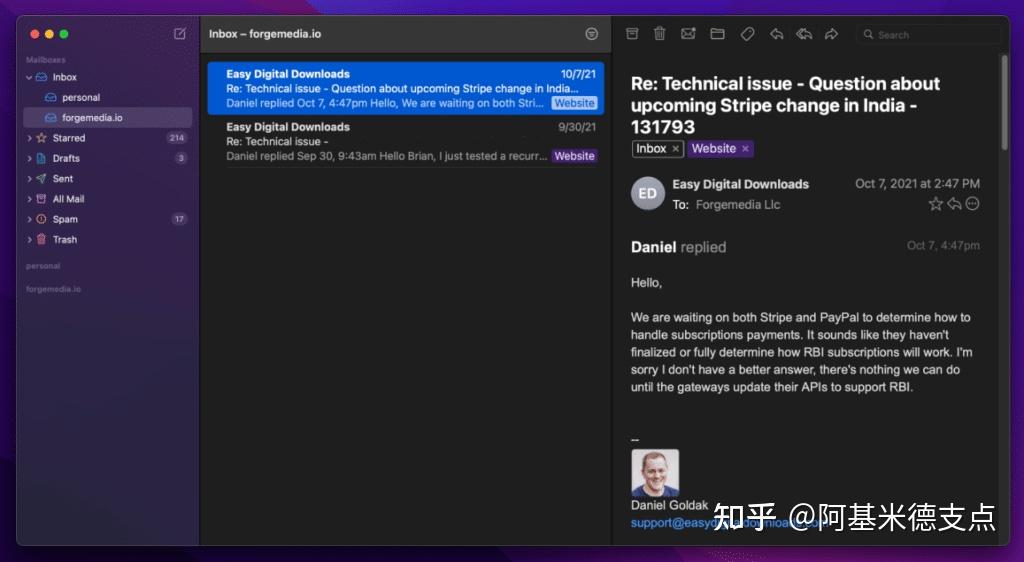The width and height of the screenshot is (1024, 562).
Task: Click the message pane scrollbar
Action: pyautogui.click(x=1004, y=103)
